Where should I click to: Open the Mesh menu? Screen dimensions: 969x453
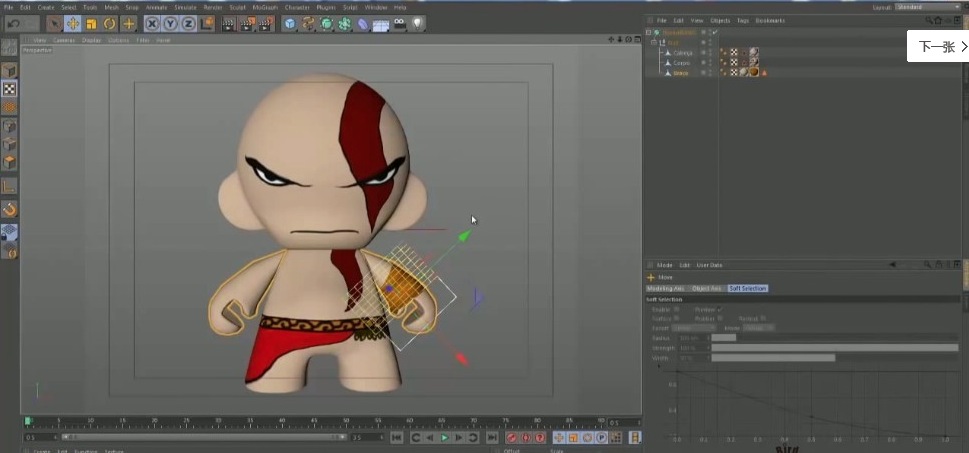(x=111, y=7)
